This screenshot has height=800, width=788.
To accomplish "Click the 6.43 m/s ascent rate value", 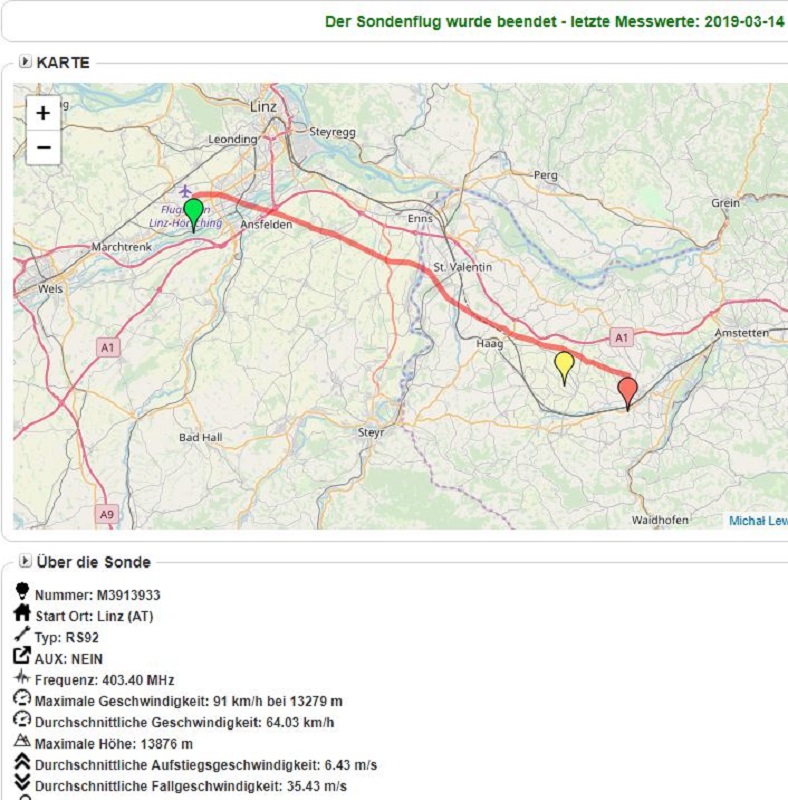I will click(x=351, y=765).
